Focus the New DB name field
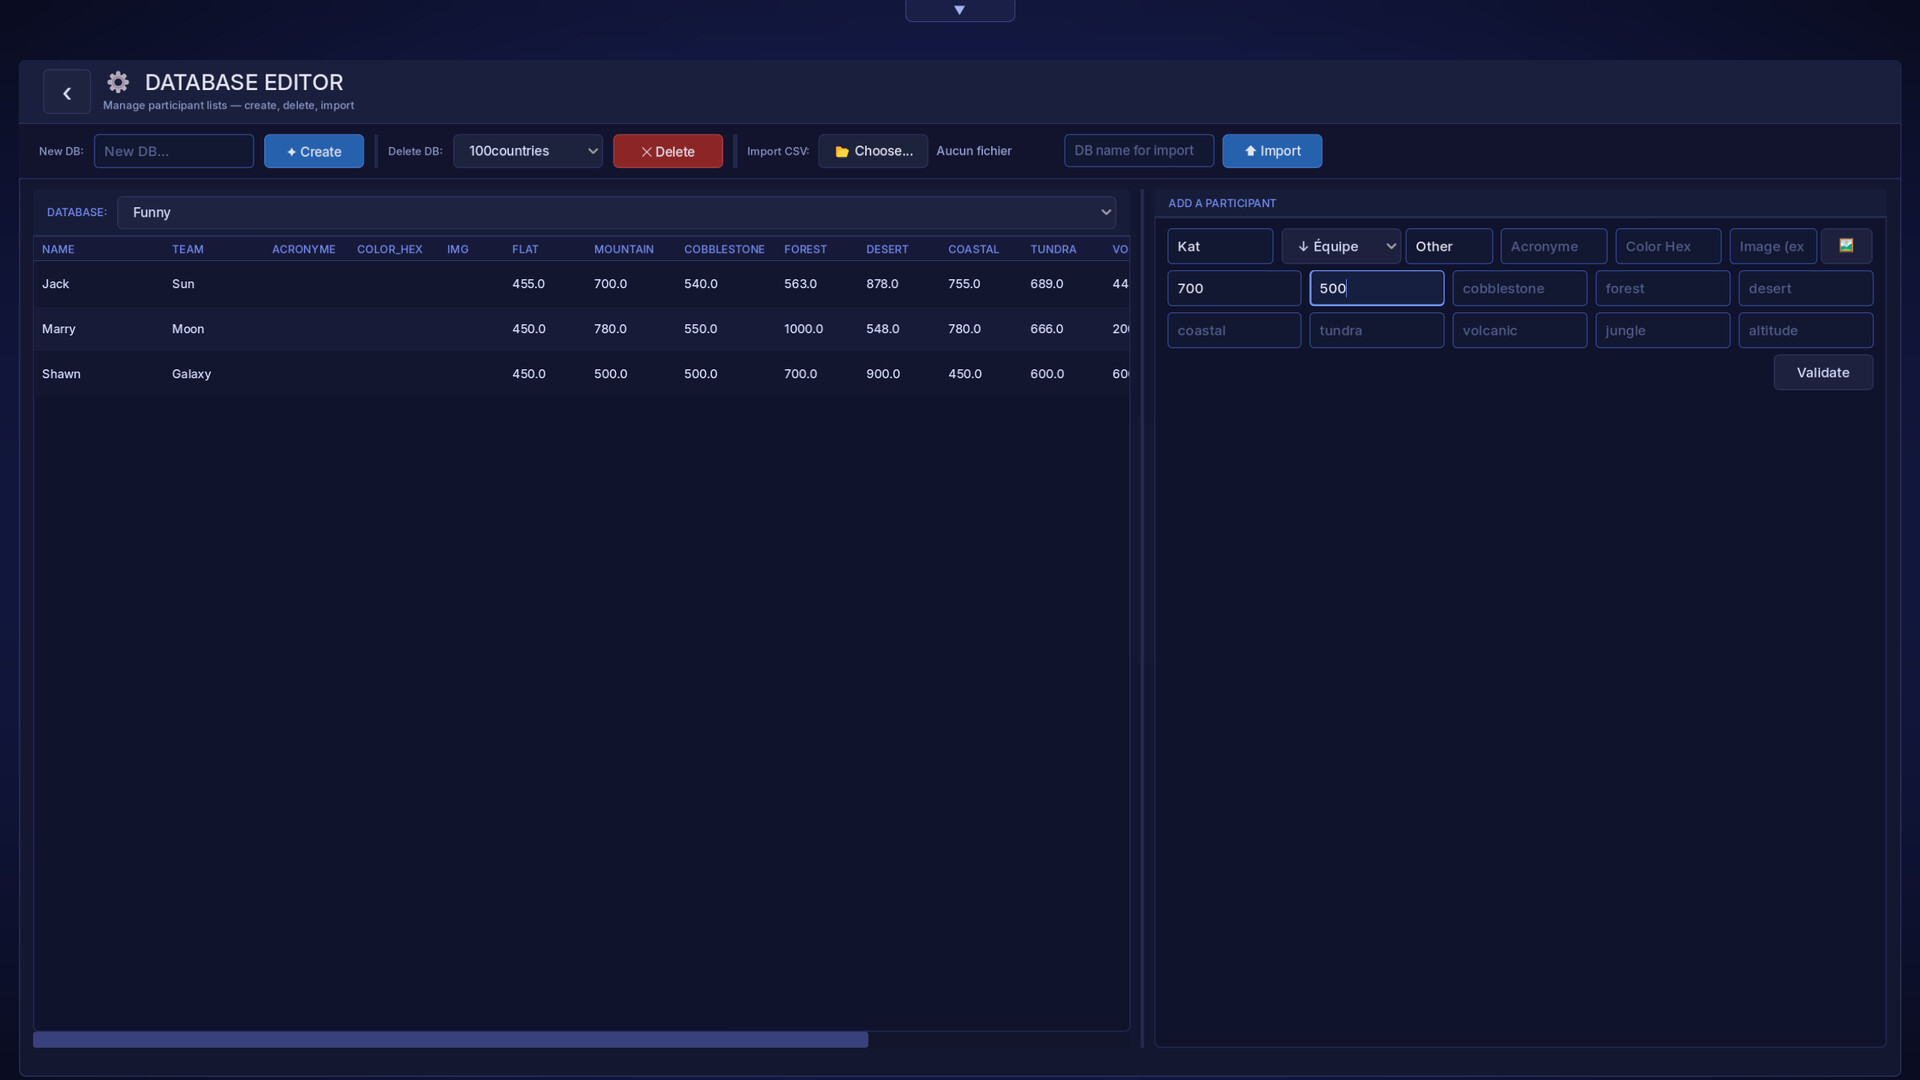 tap(174, 151)
